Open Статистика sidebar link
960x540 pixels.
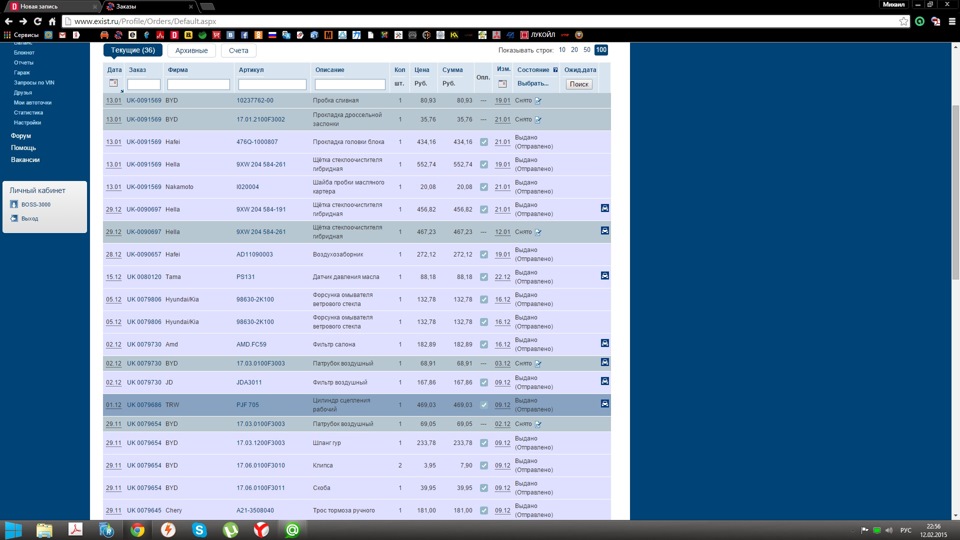pos(28,113)
